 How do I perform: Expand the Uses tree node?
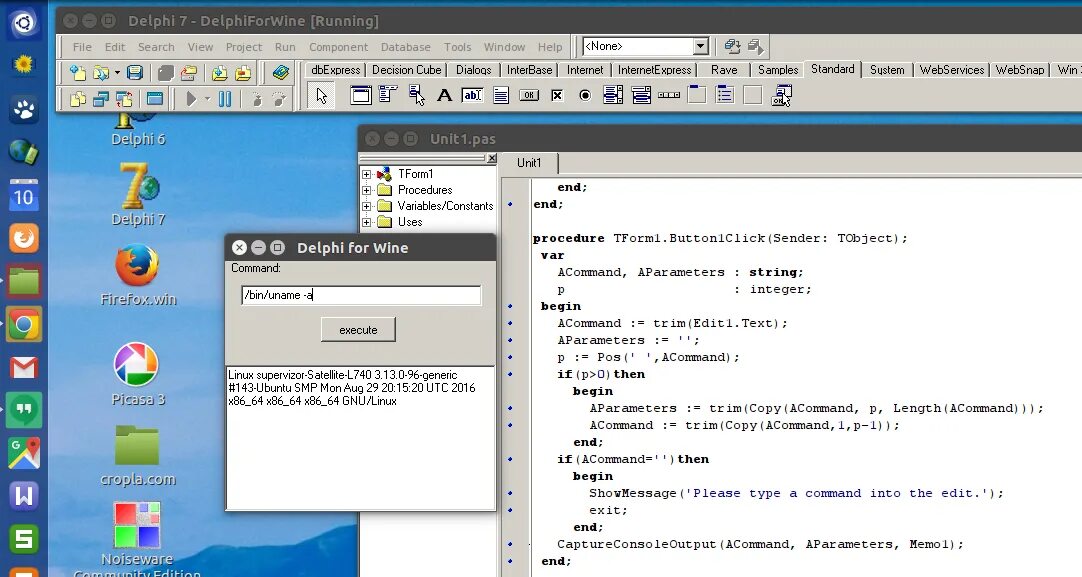366,222
